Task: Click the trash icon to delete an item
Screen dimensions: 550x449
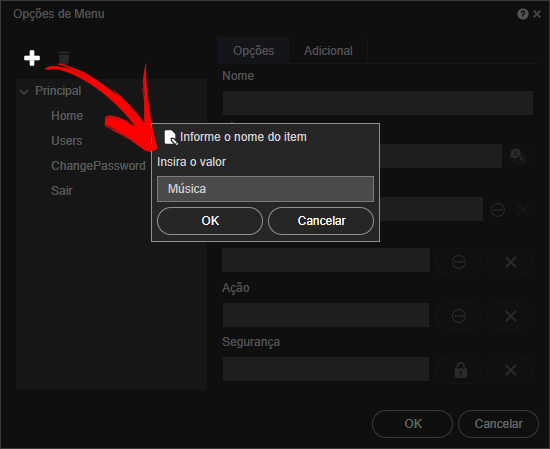Action: (64, 58)
